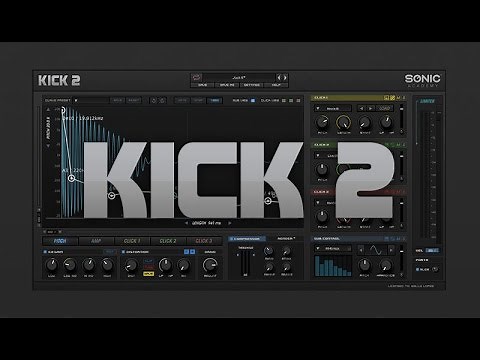Switch to the Amp tab

coord(96,241)
